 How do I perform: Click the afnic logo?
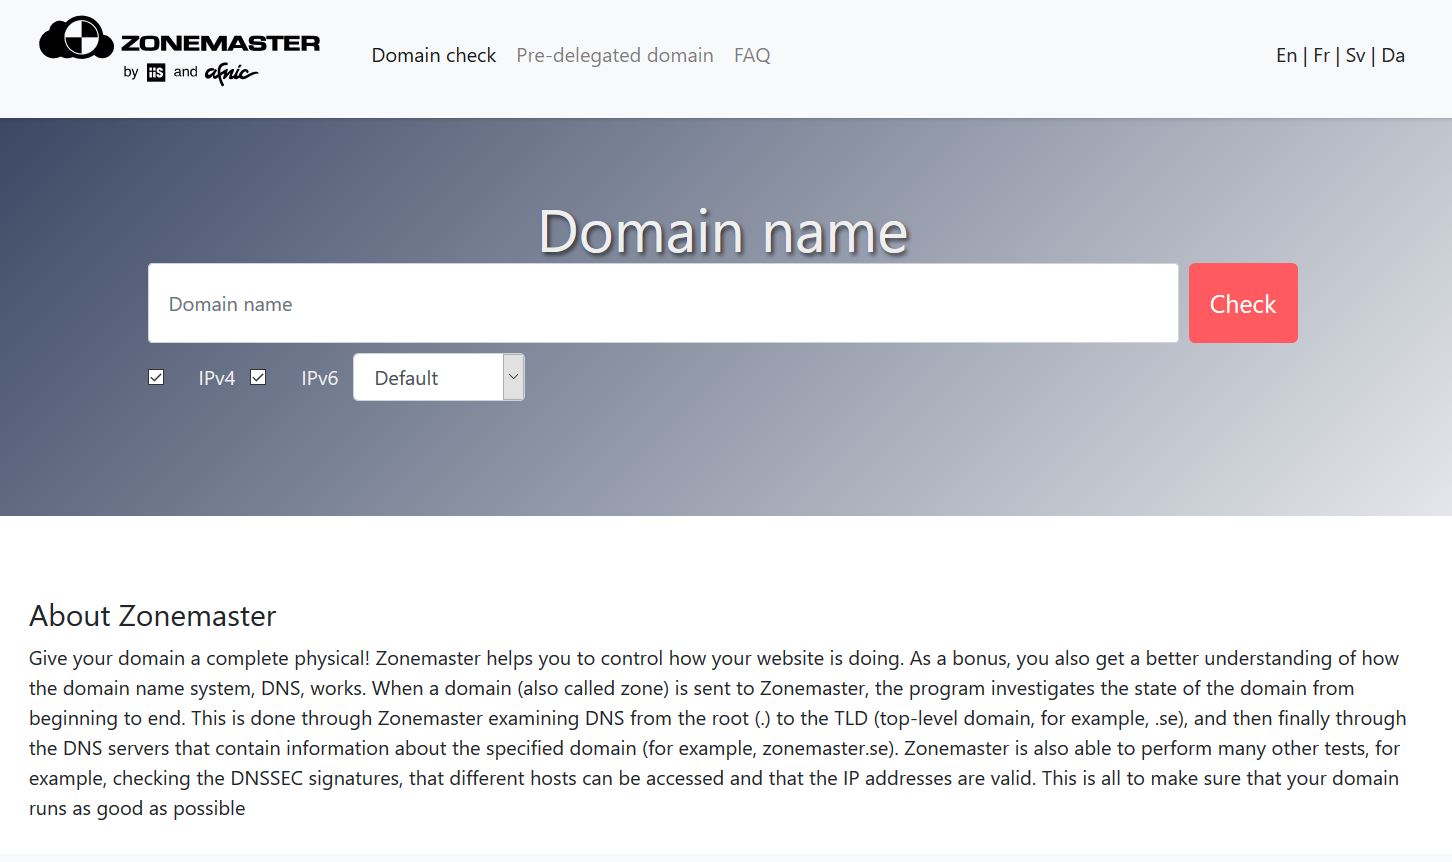[231, 73]
